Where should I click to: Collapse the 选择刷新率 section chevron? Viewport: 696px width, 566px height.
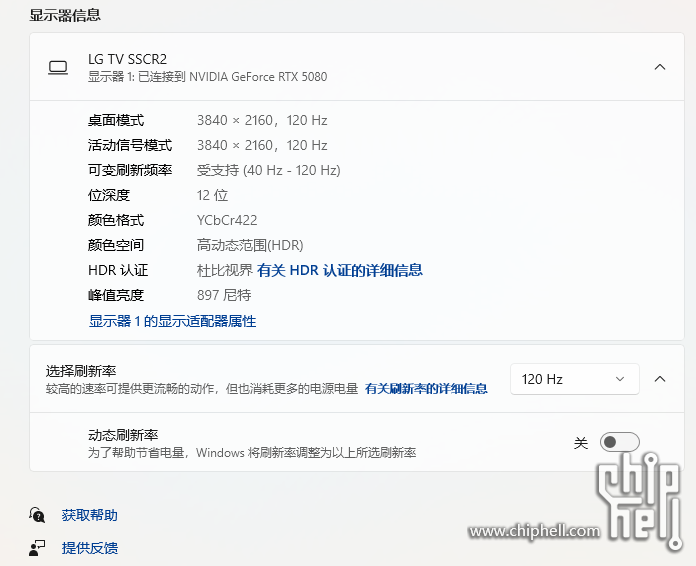[660, 379]
